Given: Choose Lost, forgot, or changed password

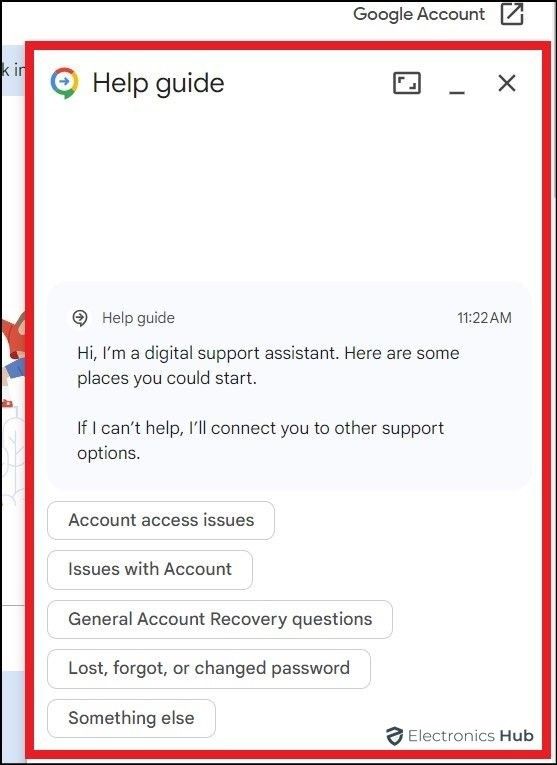Looking at the screenshot, I should 209,668.
